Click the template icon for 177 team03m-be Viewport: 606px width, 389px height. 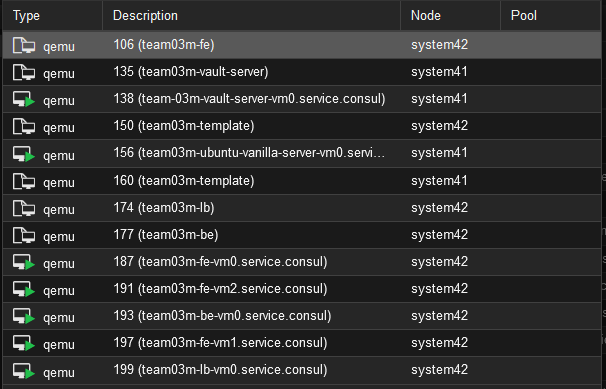tap(24, 236)
